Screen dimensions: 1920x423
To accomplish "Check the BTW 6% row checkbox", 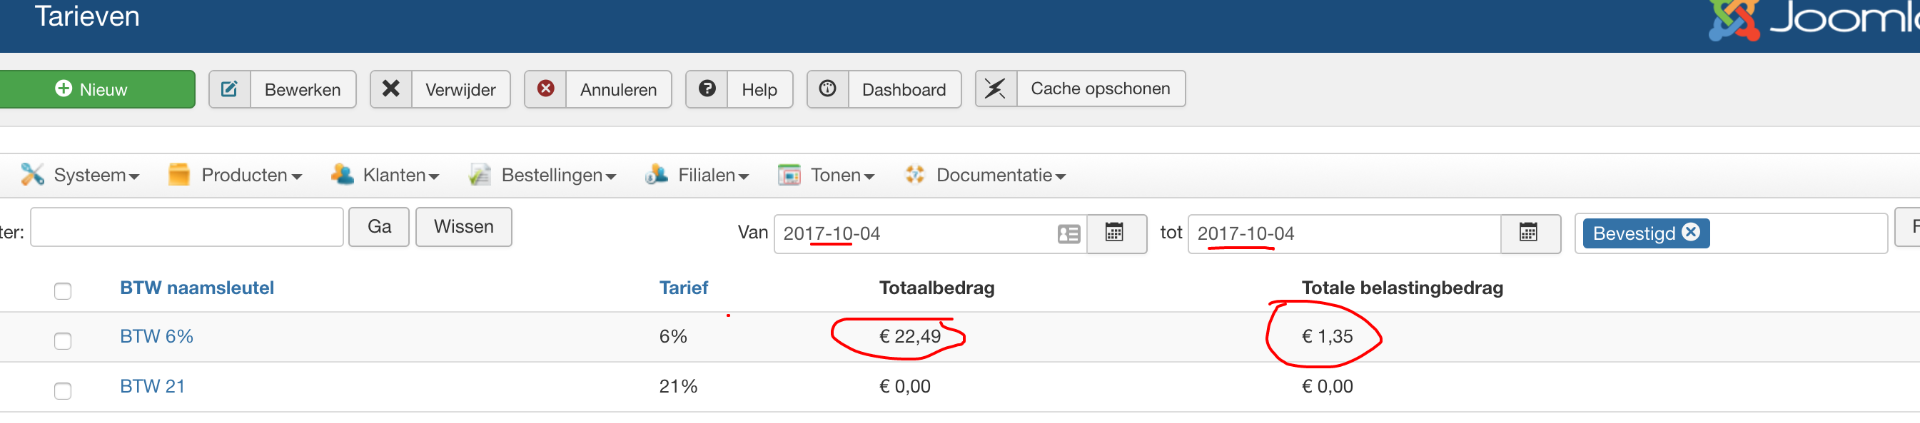I will point(63,341).
